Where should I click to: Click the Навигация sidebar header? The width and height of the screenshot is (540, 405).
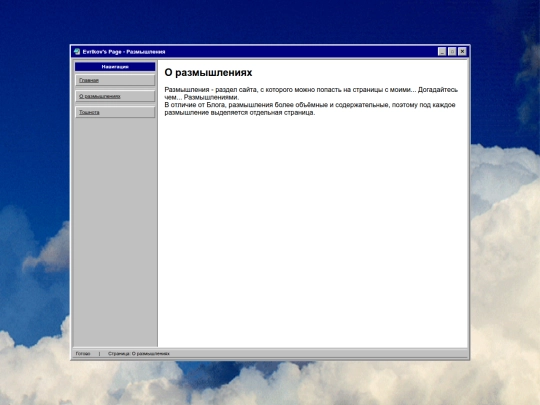pos(115,67)
